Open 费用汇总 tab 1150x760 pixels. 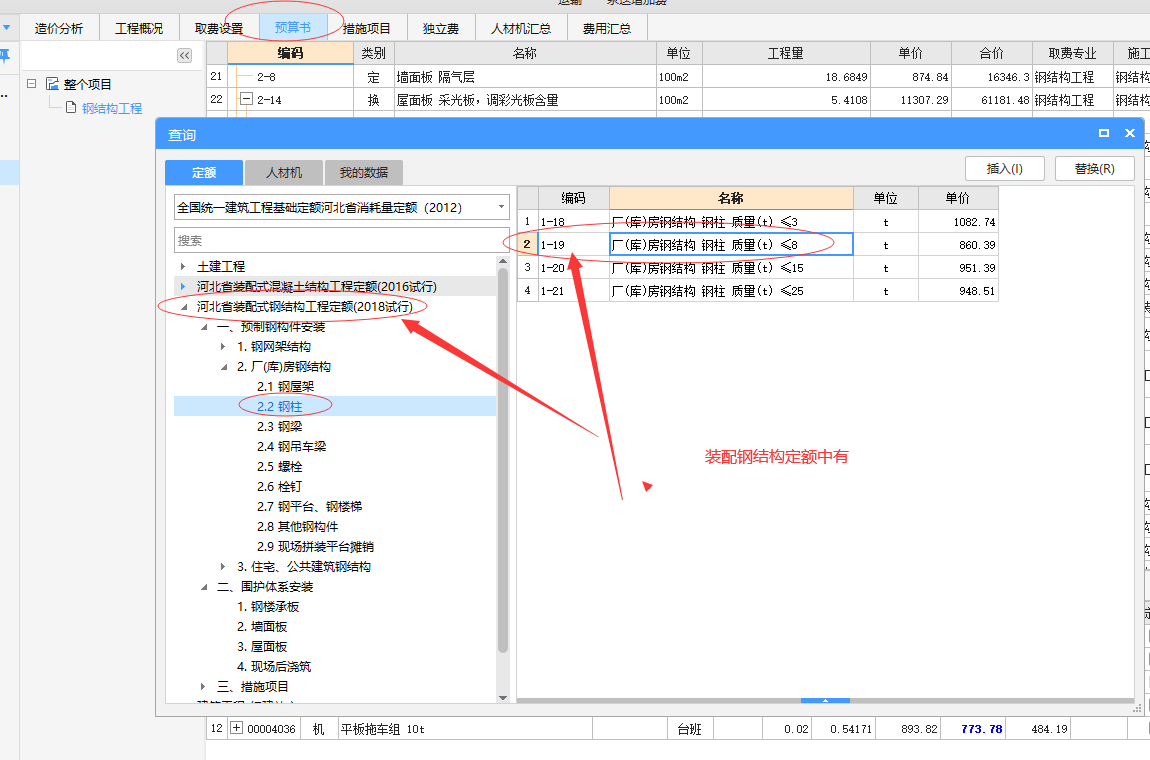[607, 29]
